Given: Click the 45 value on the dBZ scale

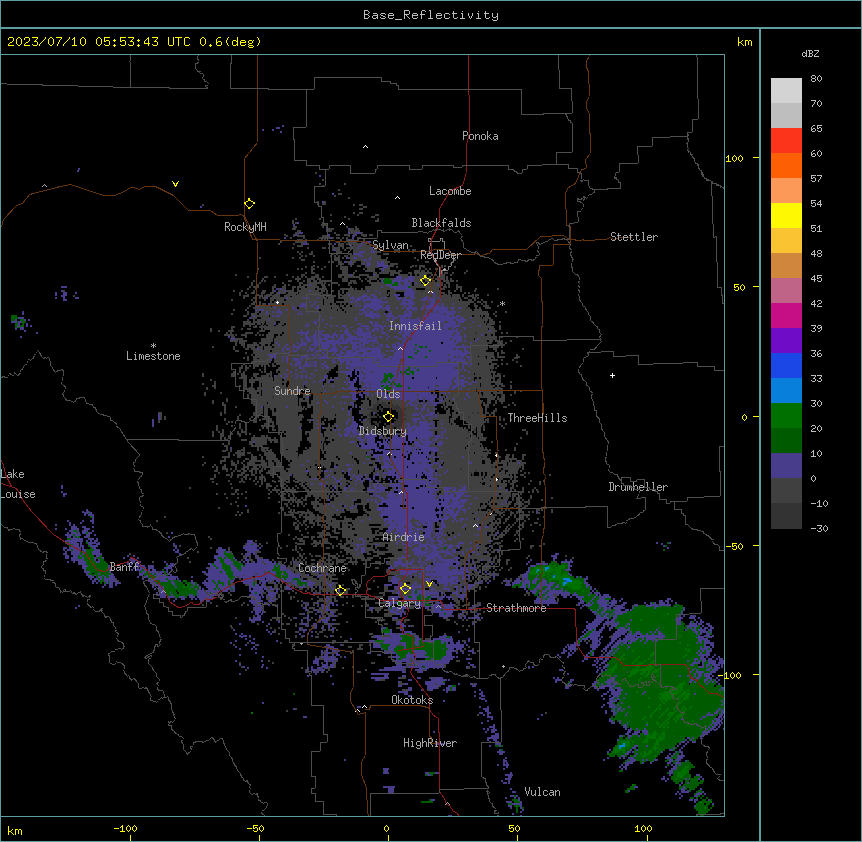Looking at the screenshot, I should point(816,279).
